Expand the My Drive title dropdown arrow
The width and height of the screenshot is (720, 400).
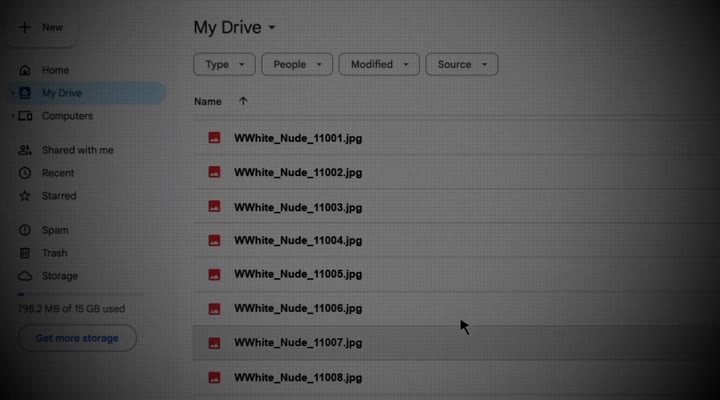[272, 28]
